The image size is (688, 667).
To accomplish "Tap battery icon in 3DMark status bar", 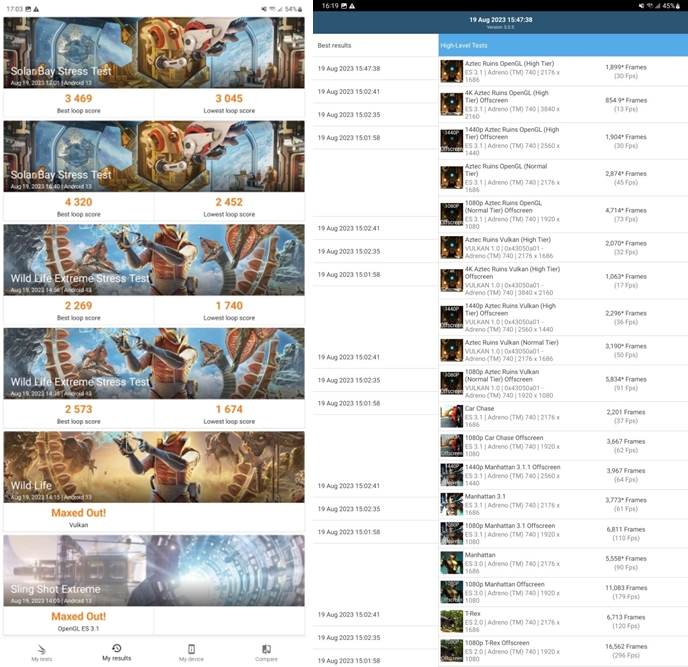I will pos(300,9).
